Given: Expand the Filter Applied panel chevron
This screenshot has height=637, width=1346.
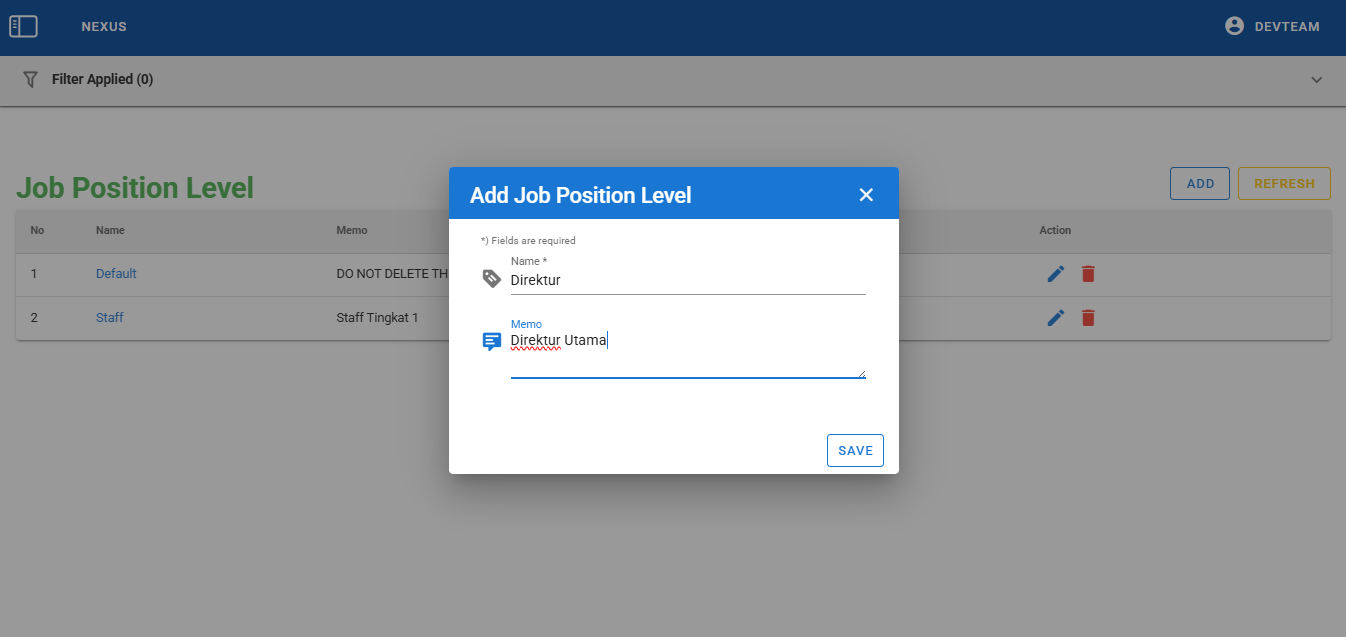Looking at the screenshot, I should [x=1317, y=80].
